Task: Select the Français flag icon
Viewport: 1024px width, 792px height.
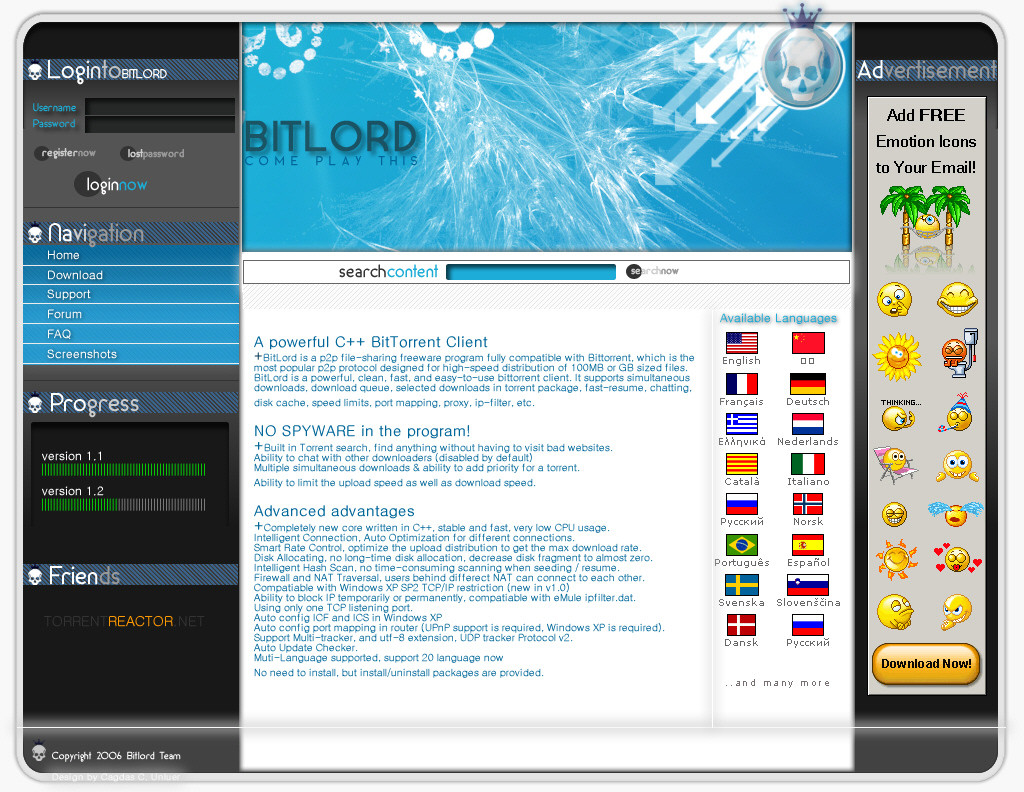Action: click(741, 383)
